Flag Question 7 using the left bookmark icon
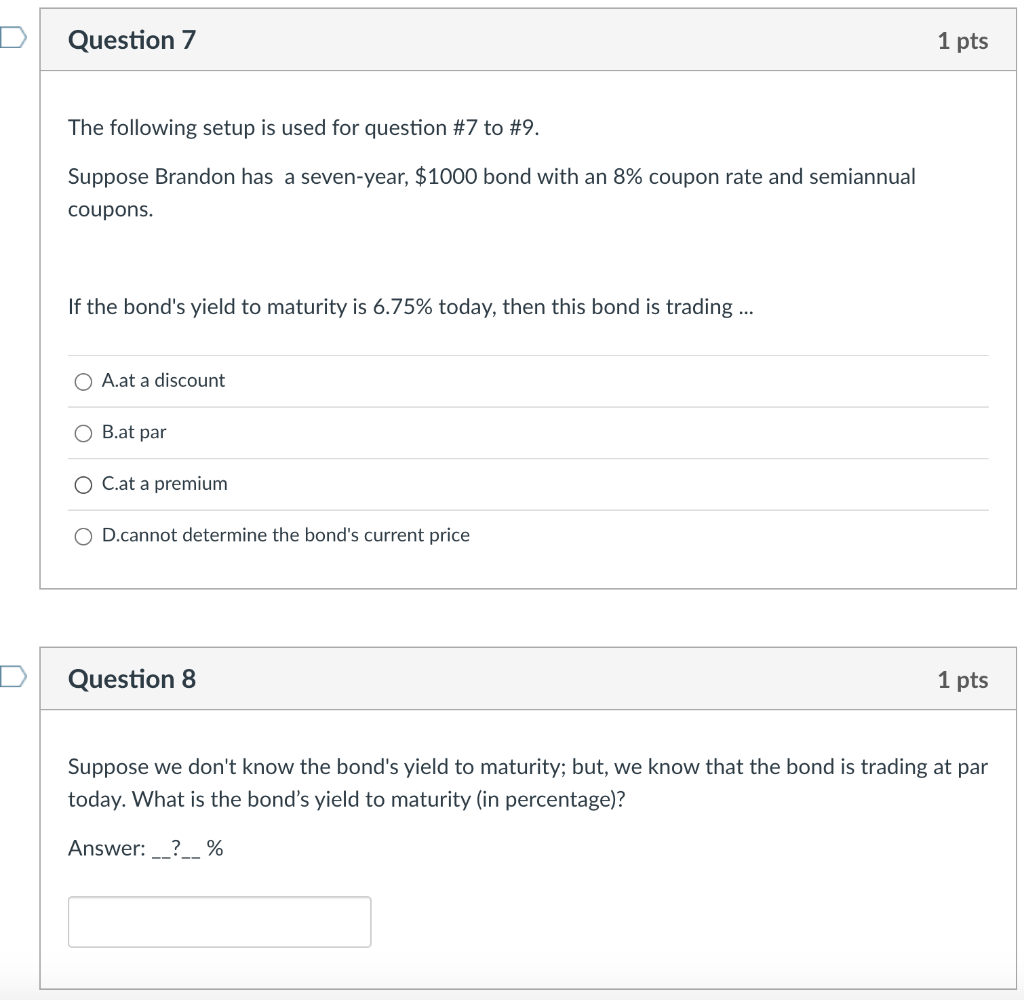Screen dimensions: 1024x1000 point(9,36)
